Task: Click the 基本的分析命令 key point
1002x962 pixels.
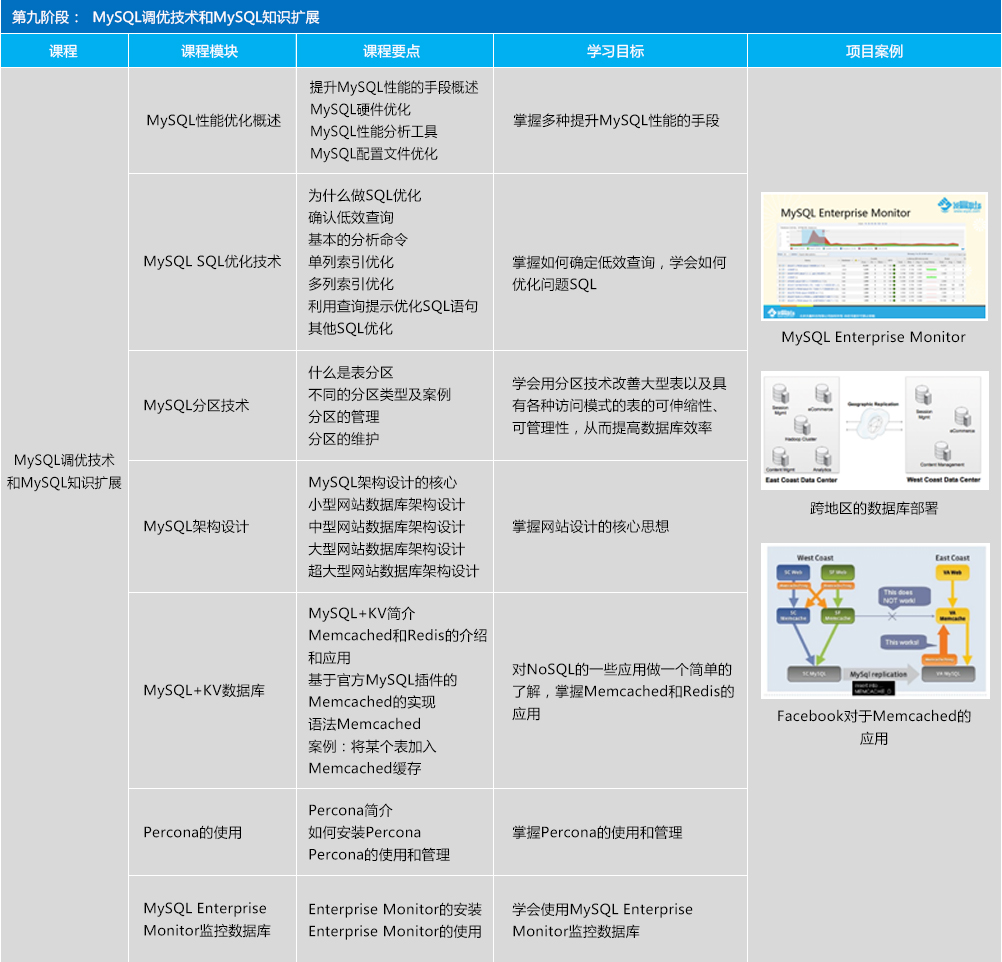Action: pos(358,240)
